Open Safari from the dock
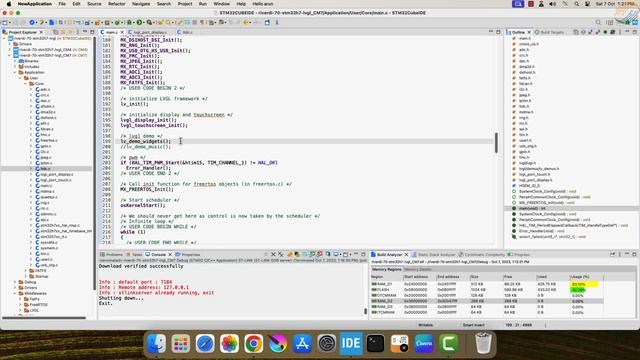The image size is (640, 360). (205, 343)
